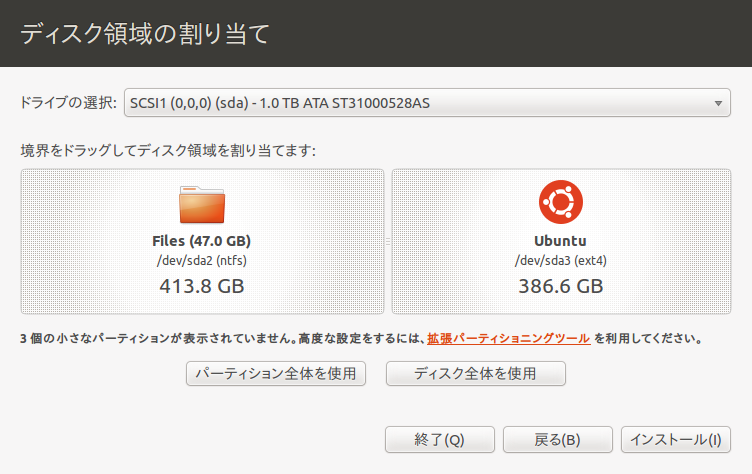Click the orange Files folder icon
This screenshot has width=752, height=474.
point(202,205)
